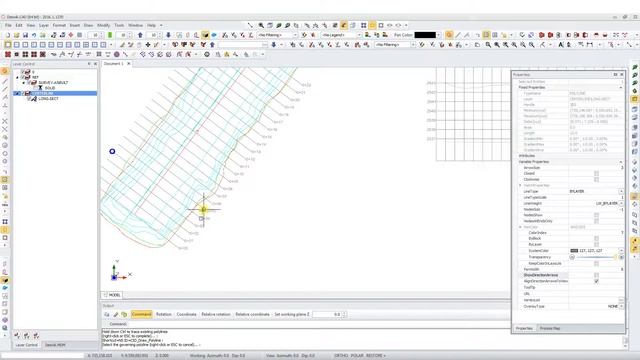Click the Save icon in toolbar

(x=25, y=35)
